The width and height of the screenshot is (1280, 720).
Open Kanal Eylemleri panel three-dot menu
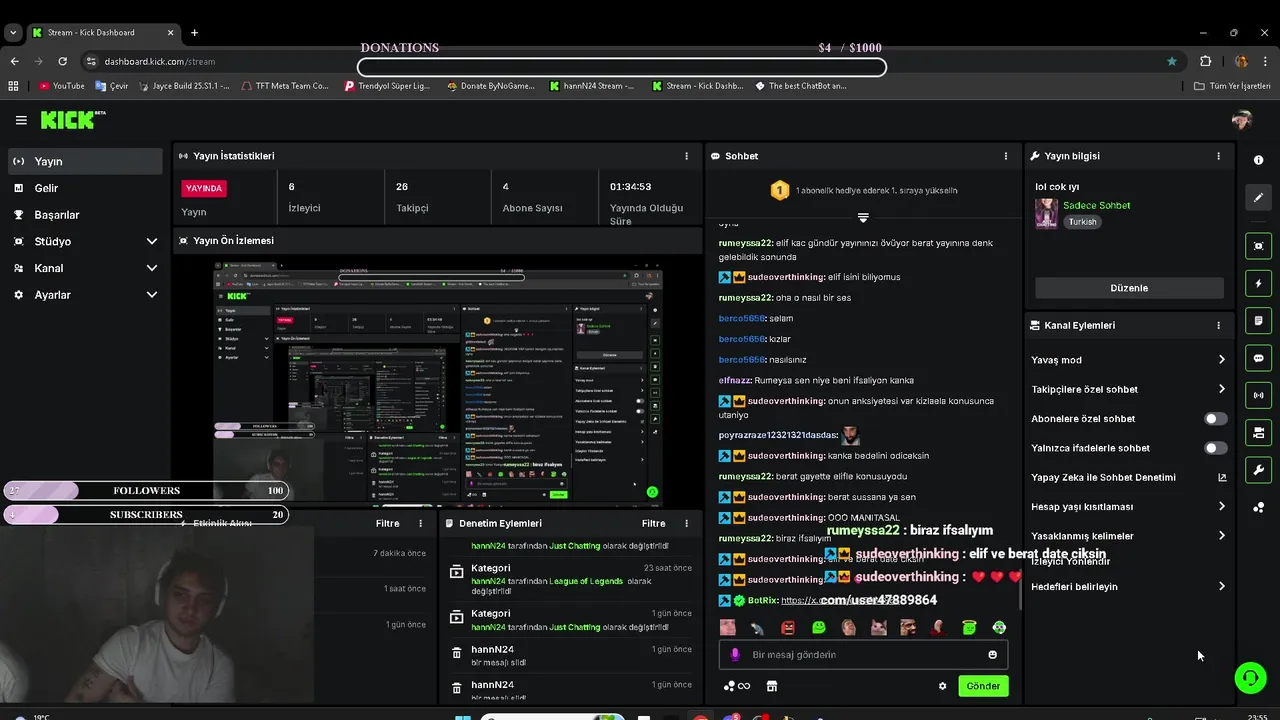(1218, 325)
